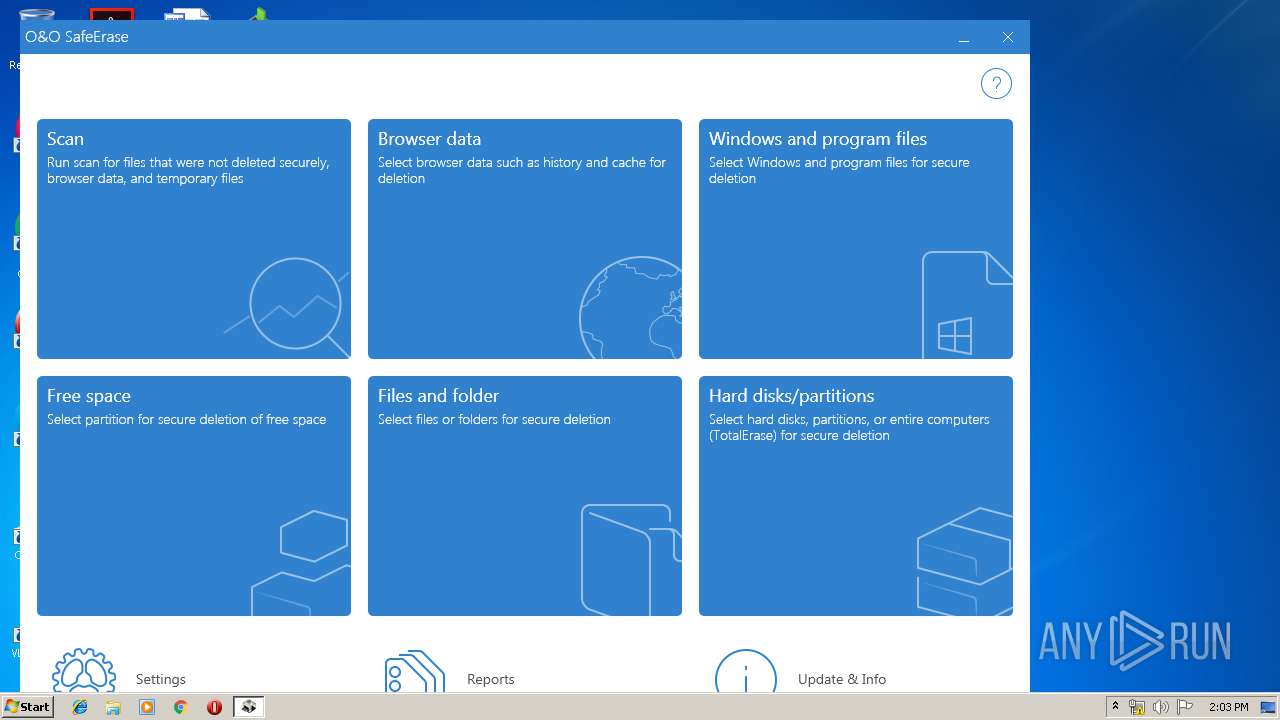Open the Action Center flag icon
This screenshot has width=1280, height=720.
pos(1186,707)
